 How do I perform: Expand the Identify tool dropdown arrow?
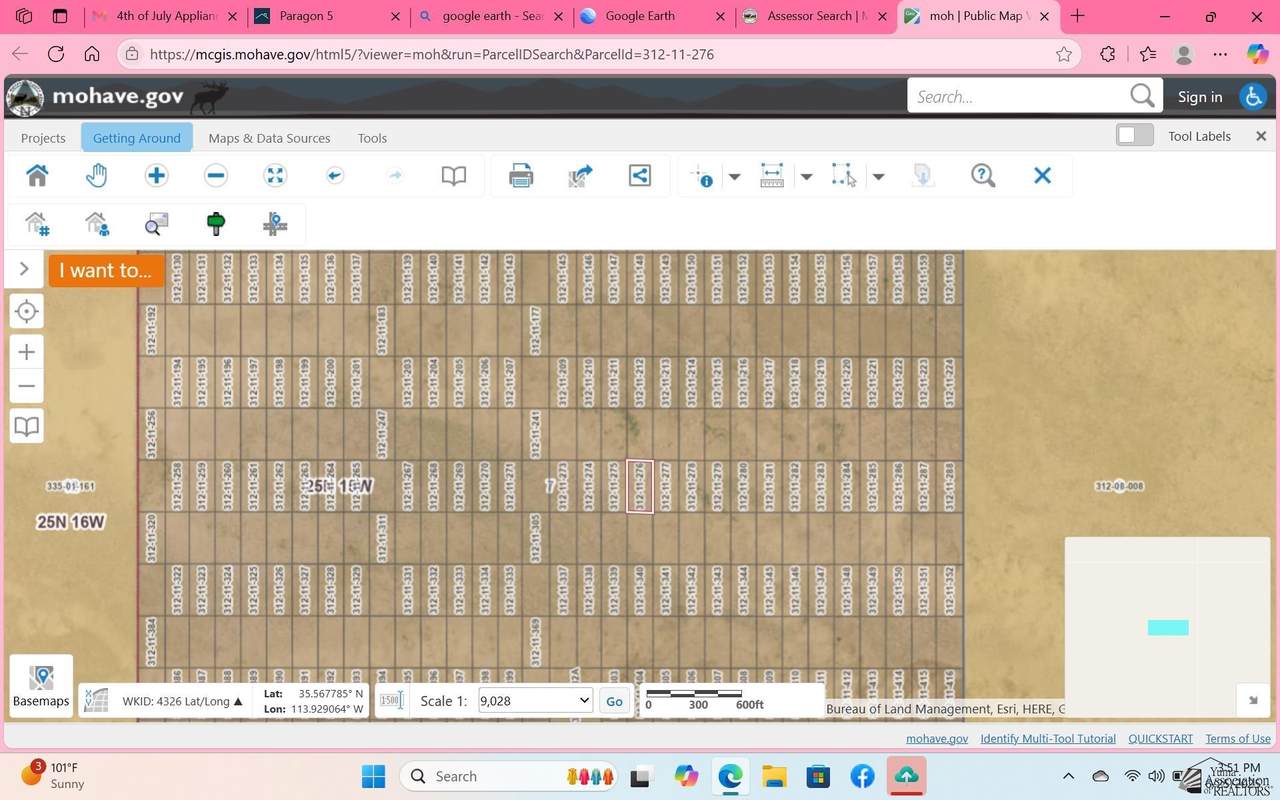coord(734,177)
